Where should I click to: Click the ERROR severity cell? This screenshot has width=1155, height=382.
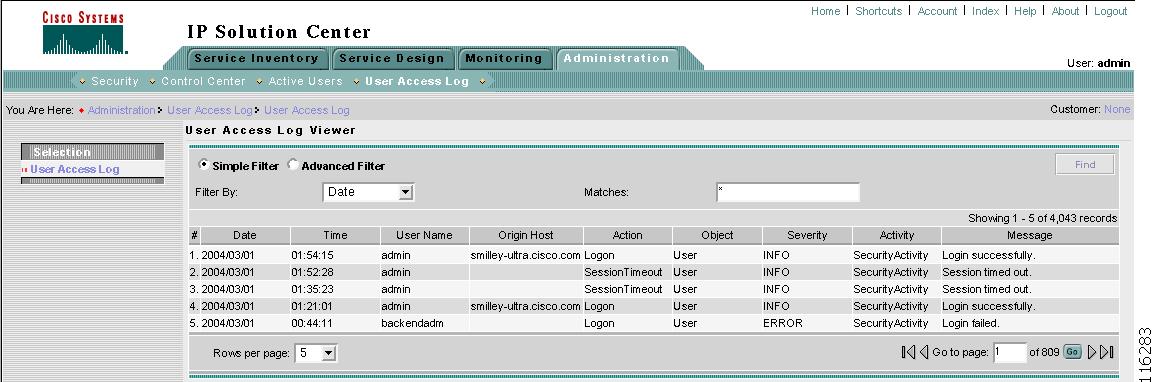tap(783, 323)
